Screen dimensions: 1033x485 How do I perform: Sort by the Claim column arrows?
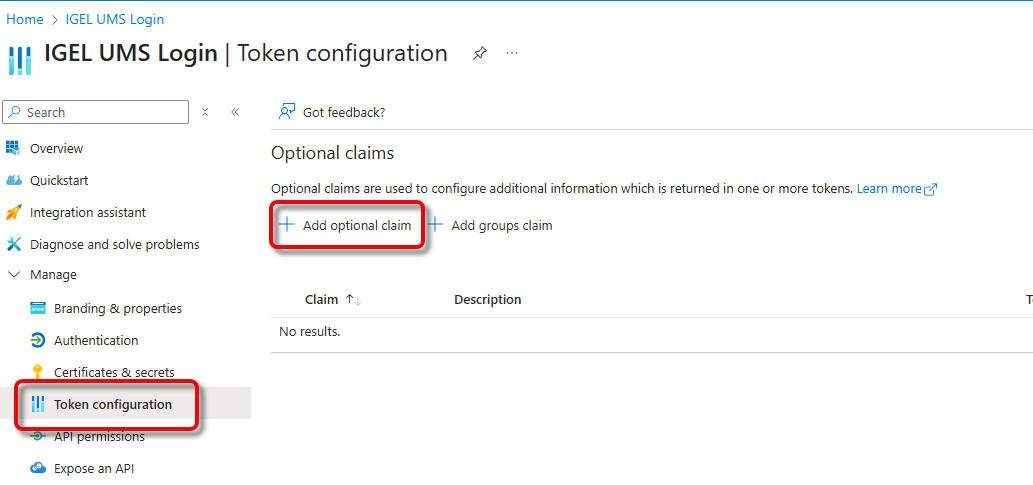[x=352, y=300]
